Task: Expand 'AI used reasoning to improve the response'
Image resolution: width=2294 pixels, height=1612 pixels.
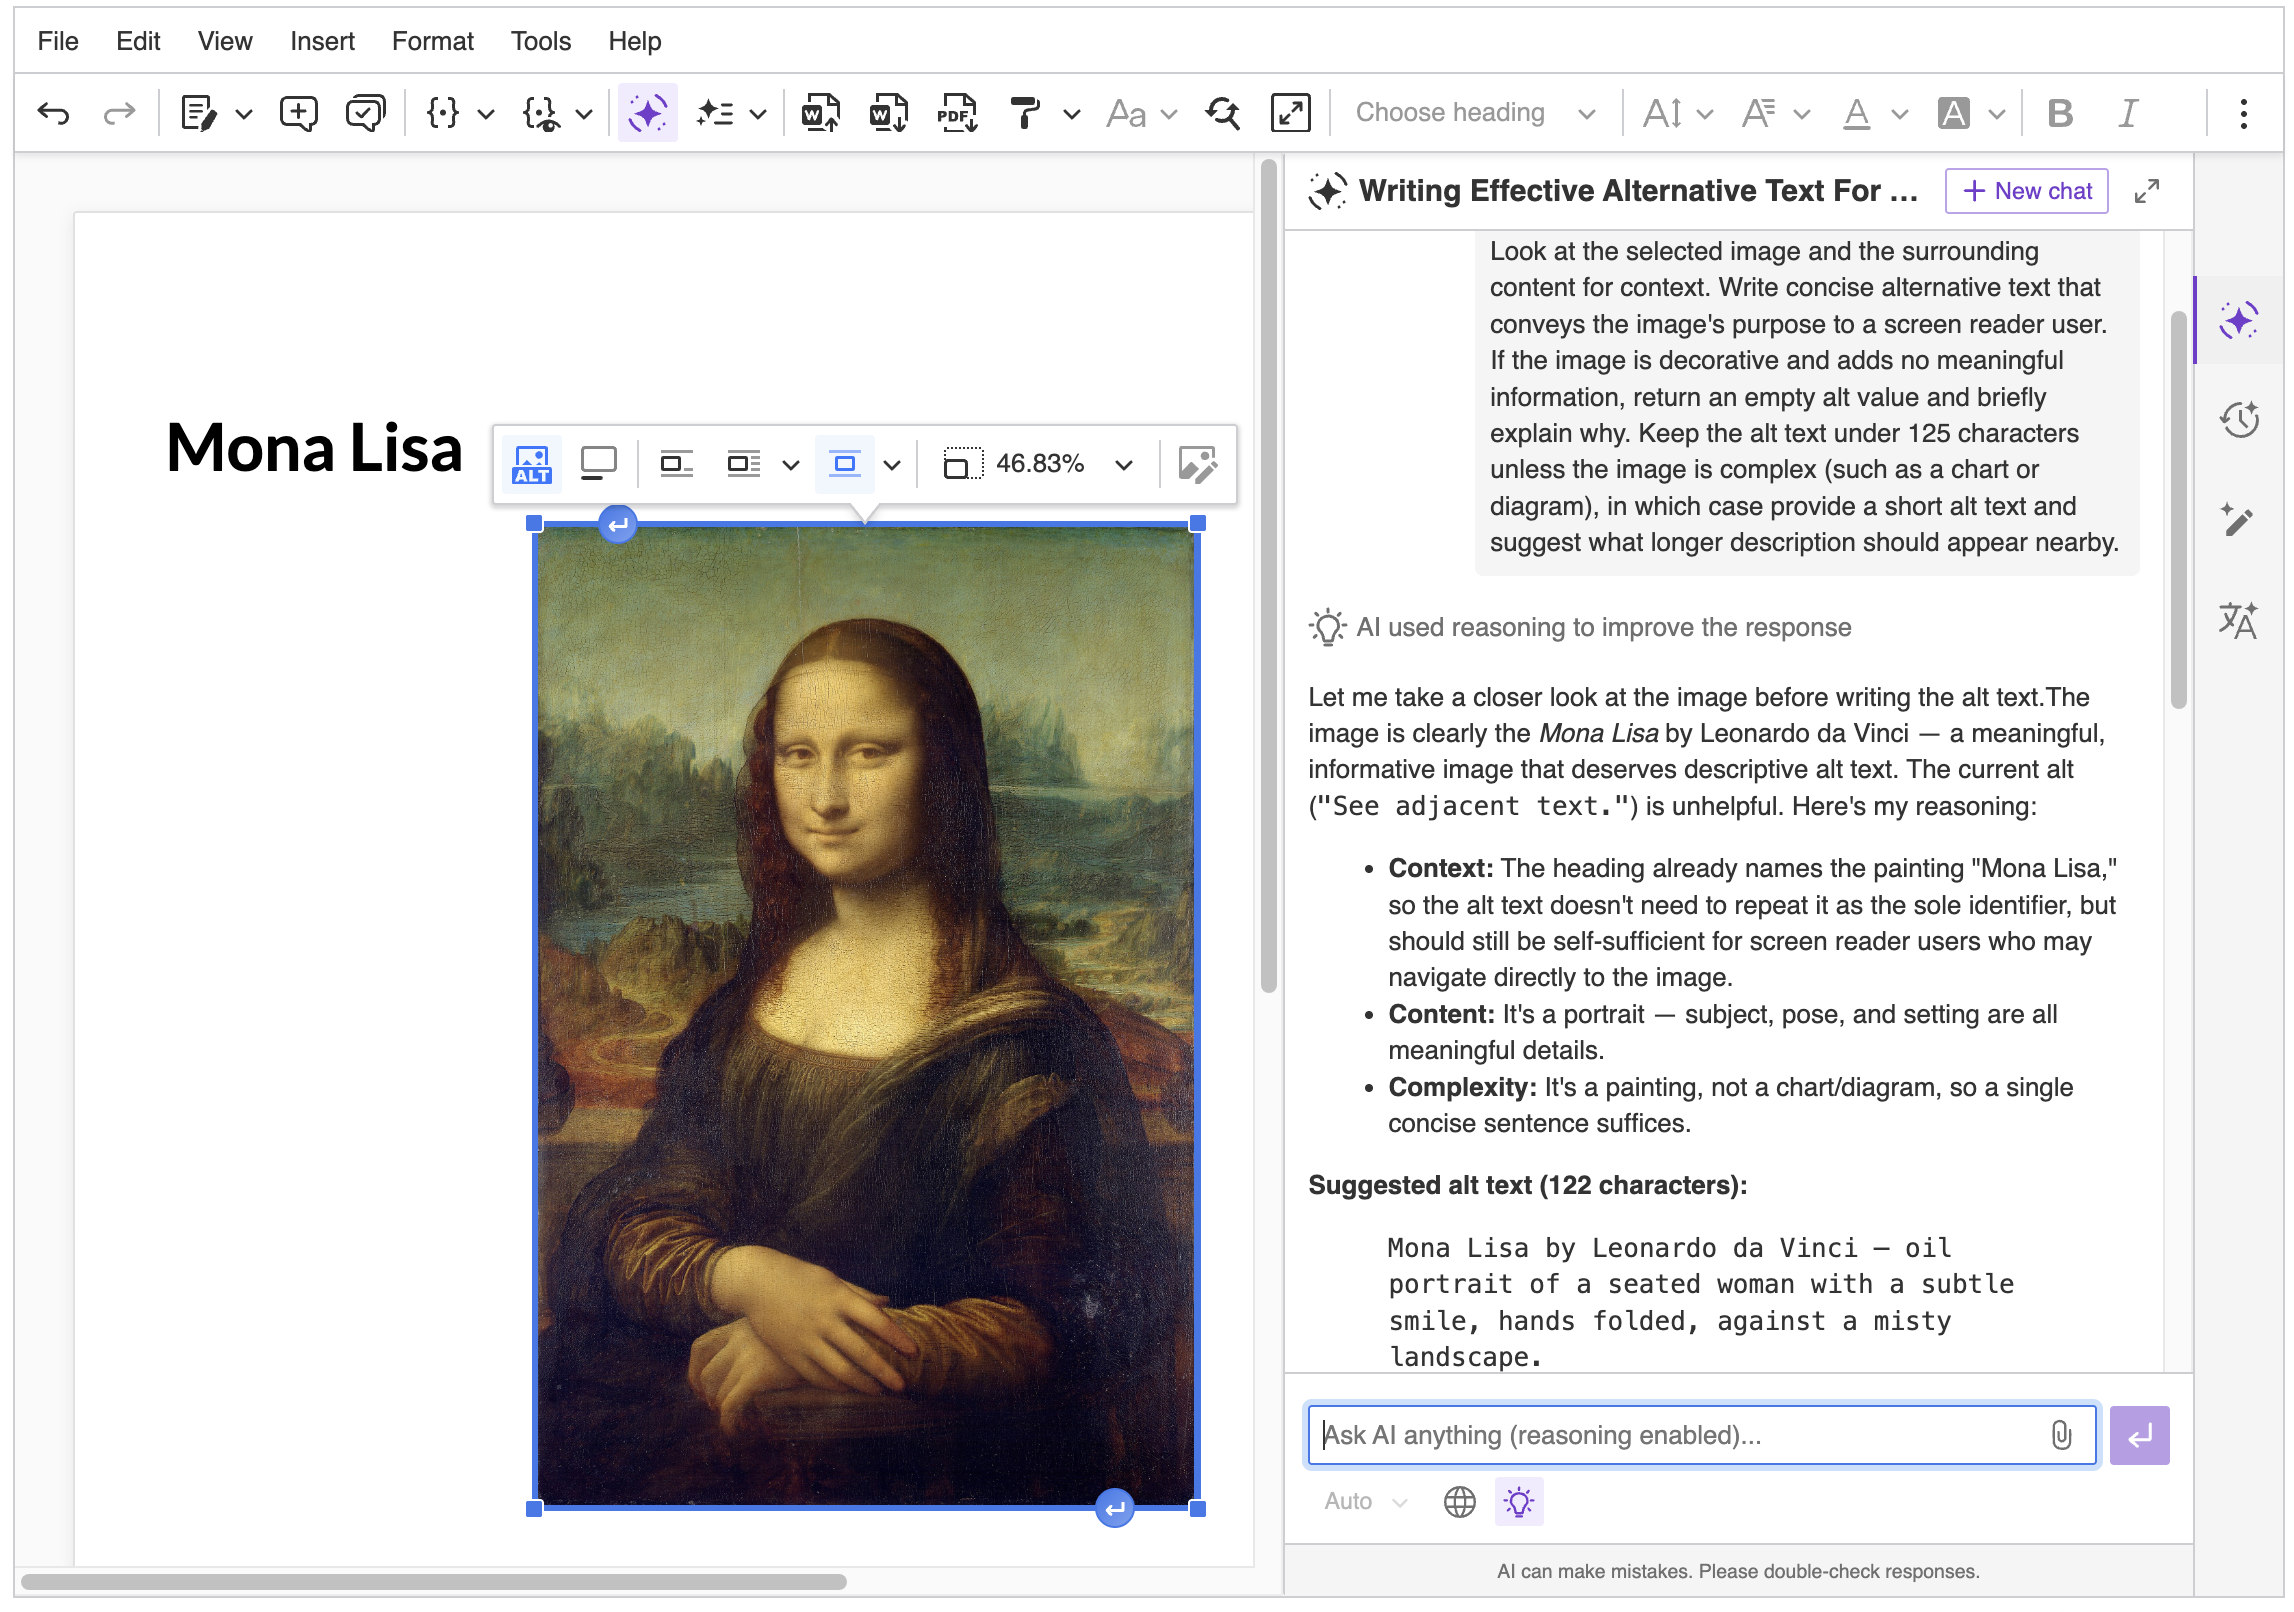Action: (x=1580, y=628)
